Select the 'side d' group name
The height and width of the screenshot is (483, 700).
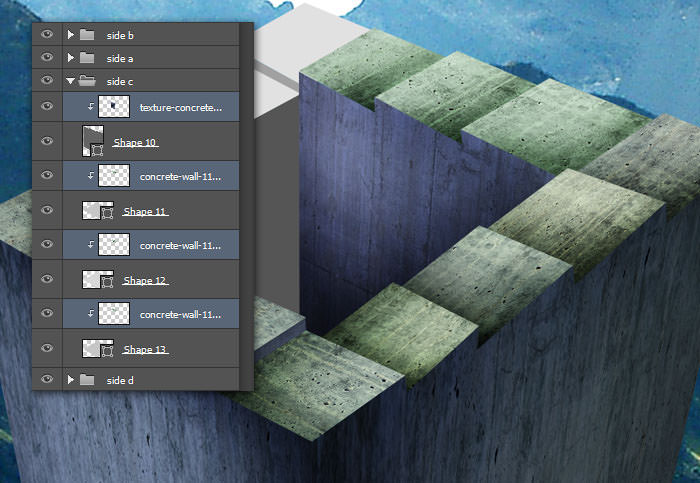click(x=120, y=380)
